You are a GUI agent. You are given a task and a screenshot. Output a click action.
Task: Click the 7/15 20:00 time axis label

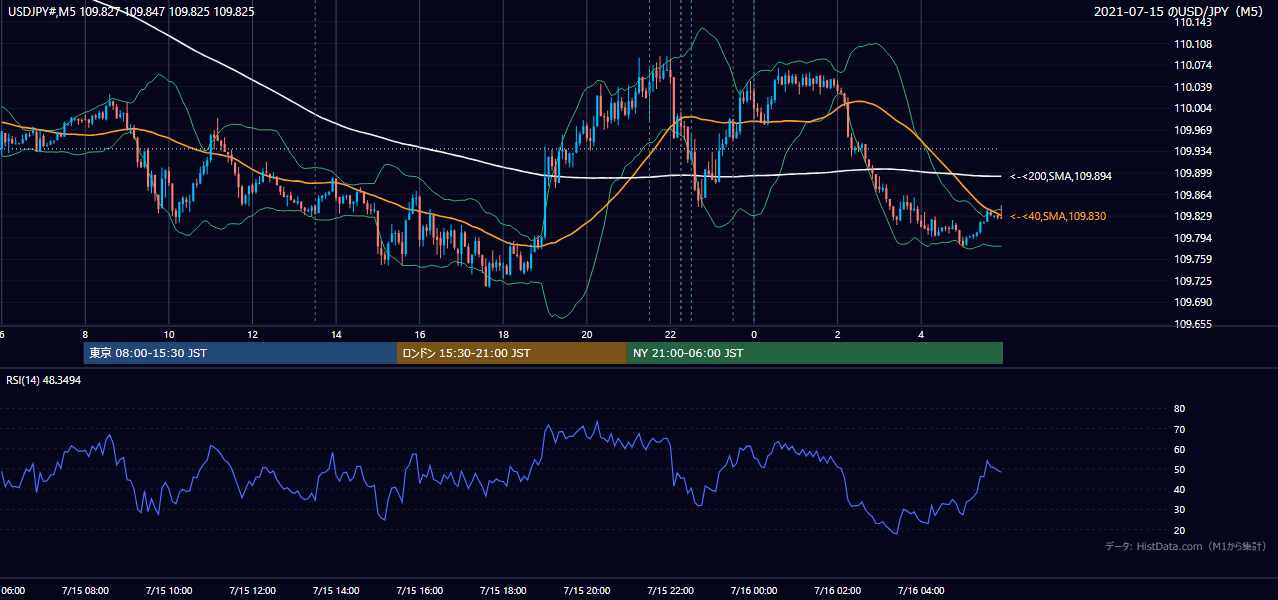[x=587, y=590]
